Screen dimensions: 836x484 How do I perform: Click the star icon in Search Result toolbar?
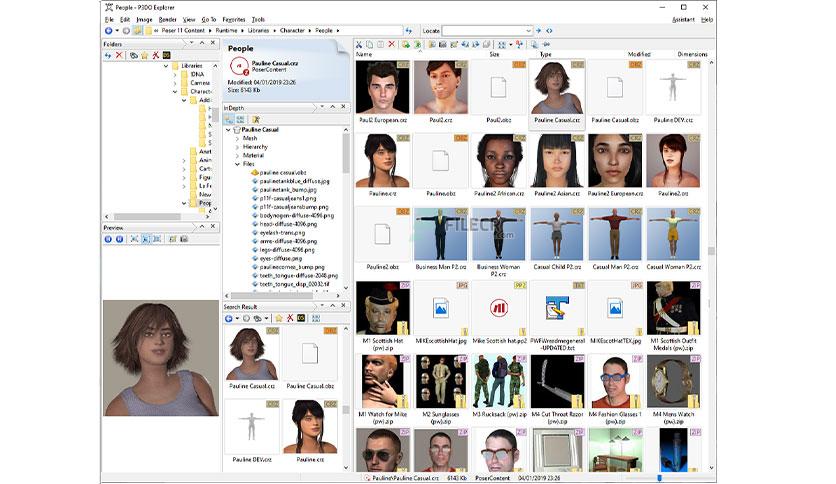[278, 318]
